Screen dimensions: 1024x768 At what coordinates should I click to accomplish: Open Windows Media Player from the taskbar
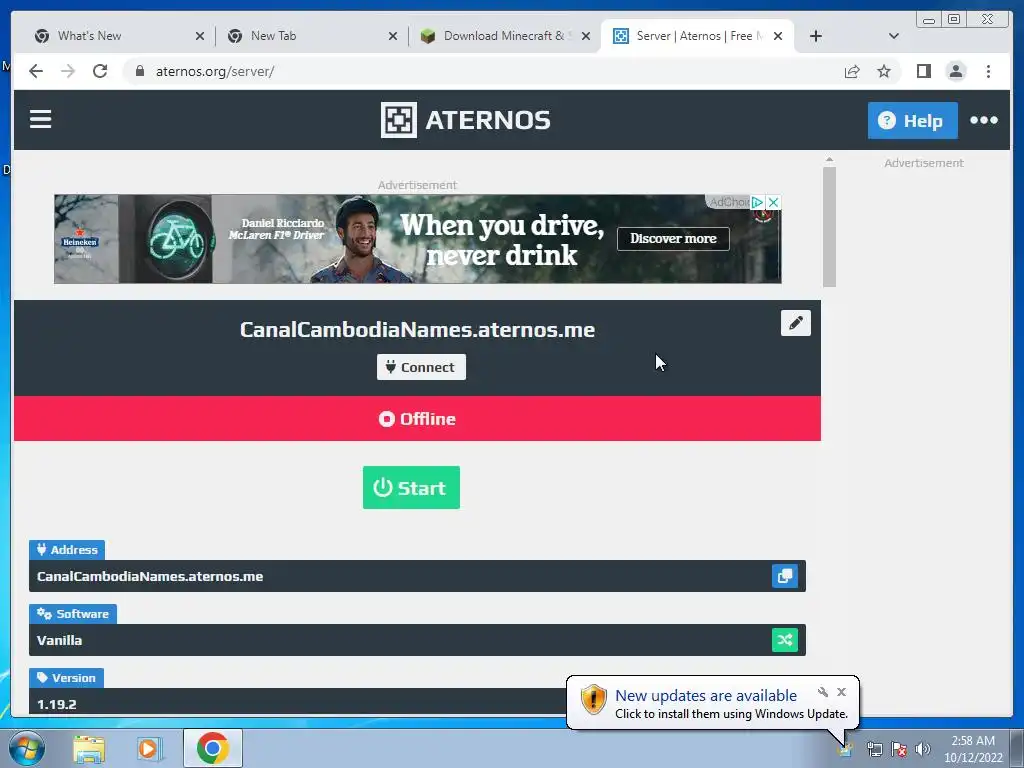click(148, 748)
